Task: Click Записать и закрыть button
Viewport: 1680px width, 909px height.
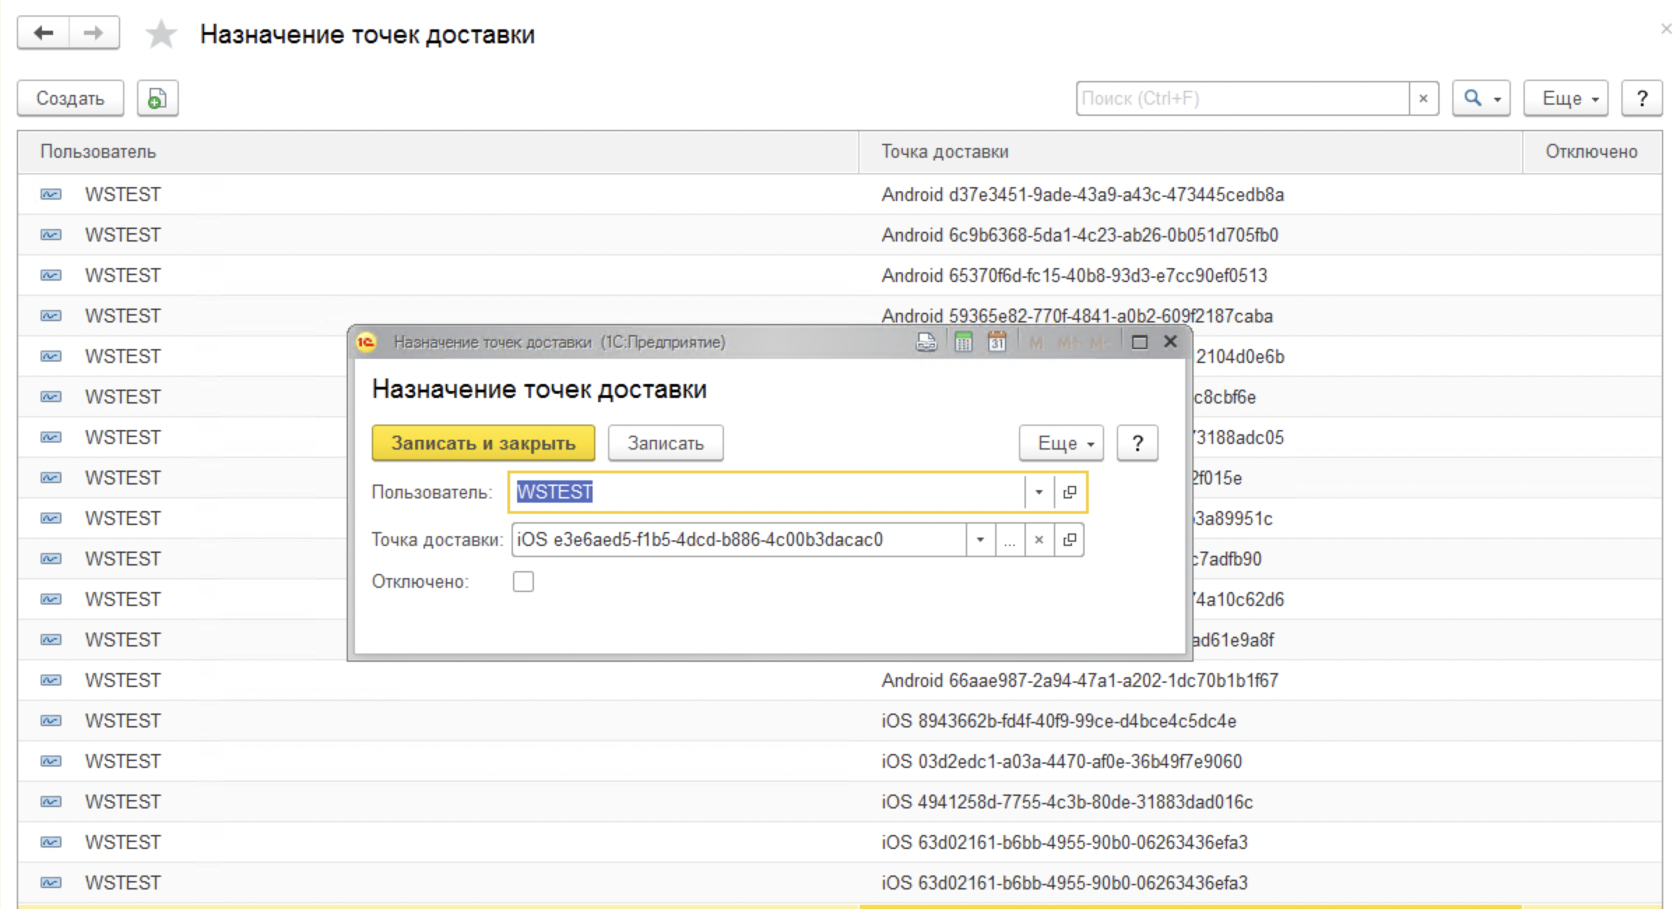Action: 483,443
